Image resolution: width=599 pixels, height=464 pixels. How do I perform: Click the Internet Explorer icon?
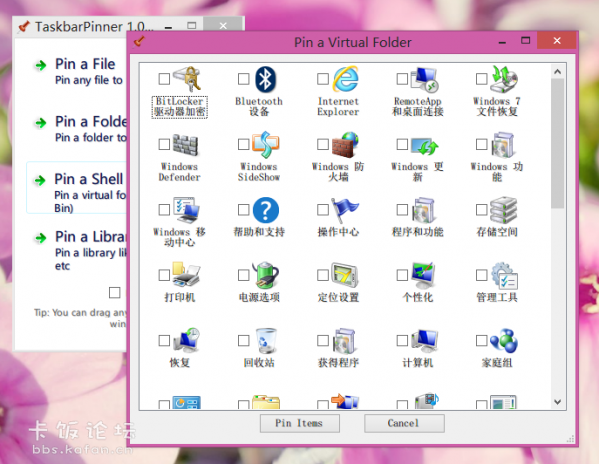click(x=345, y=79)
